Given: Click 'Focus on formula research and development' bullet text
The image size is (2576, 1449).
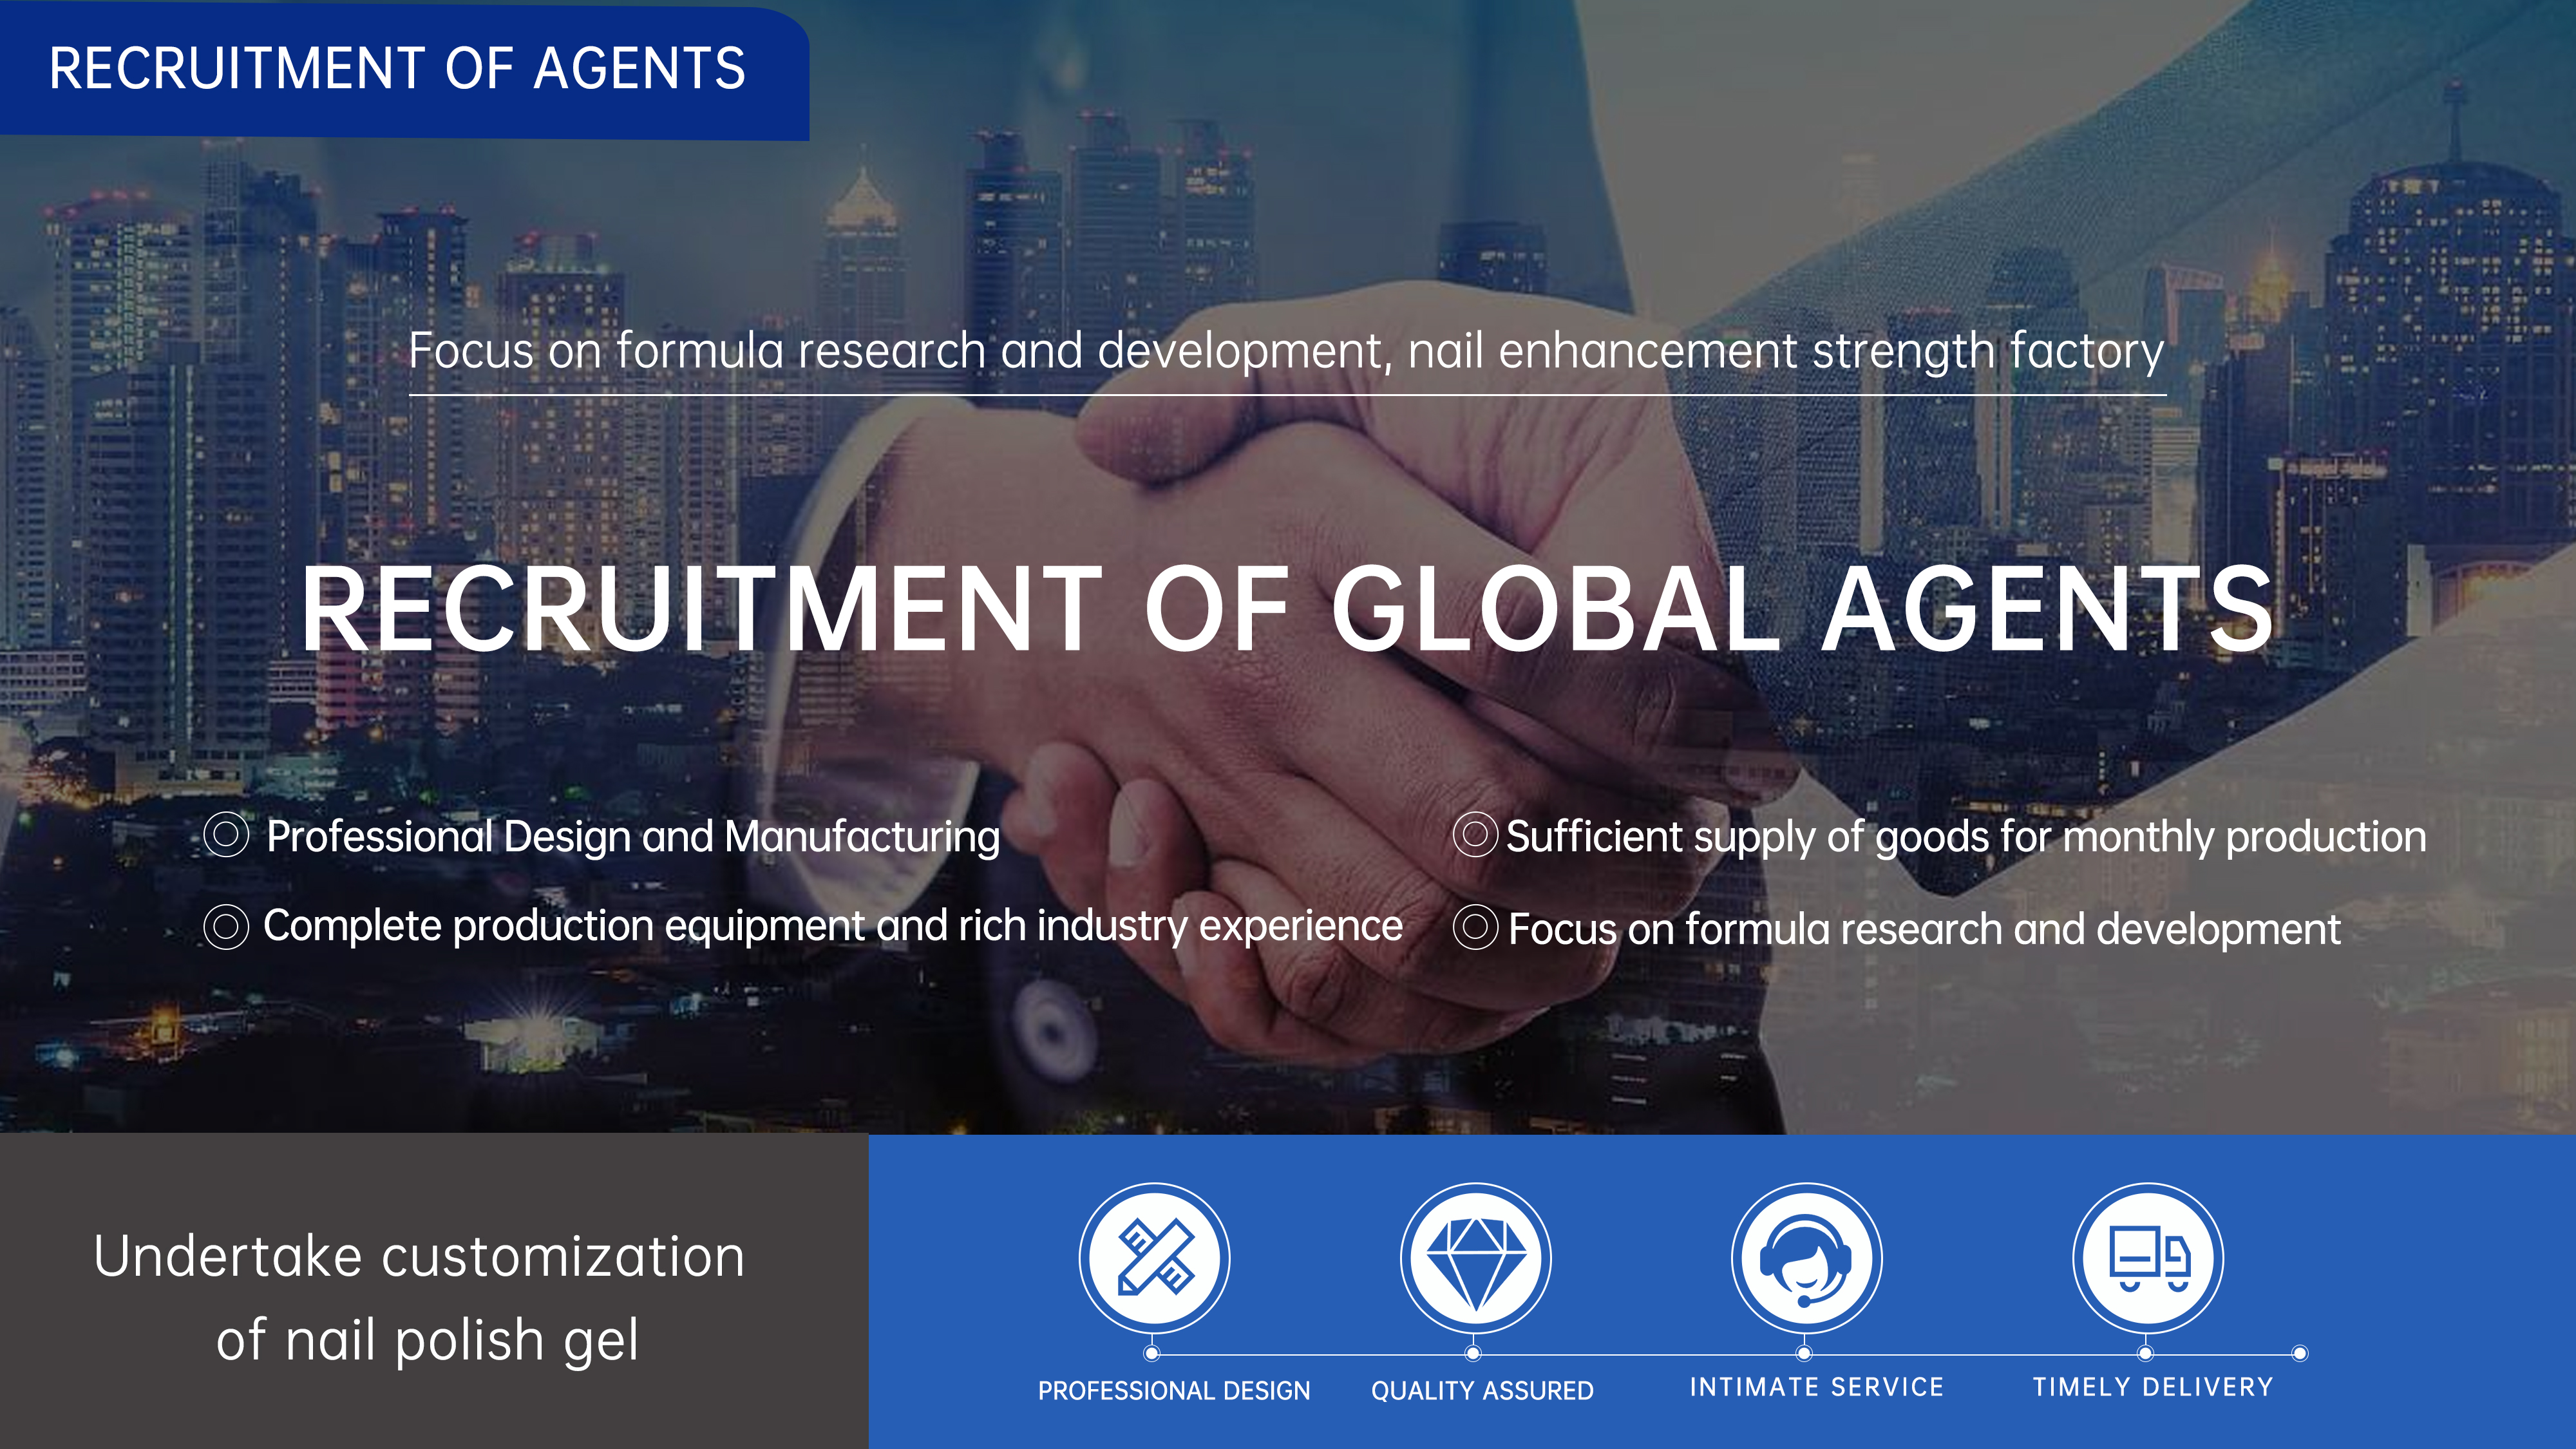Looking at the screenshot, I should click(x=1924, y=929).
